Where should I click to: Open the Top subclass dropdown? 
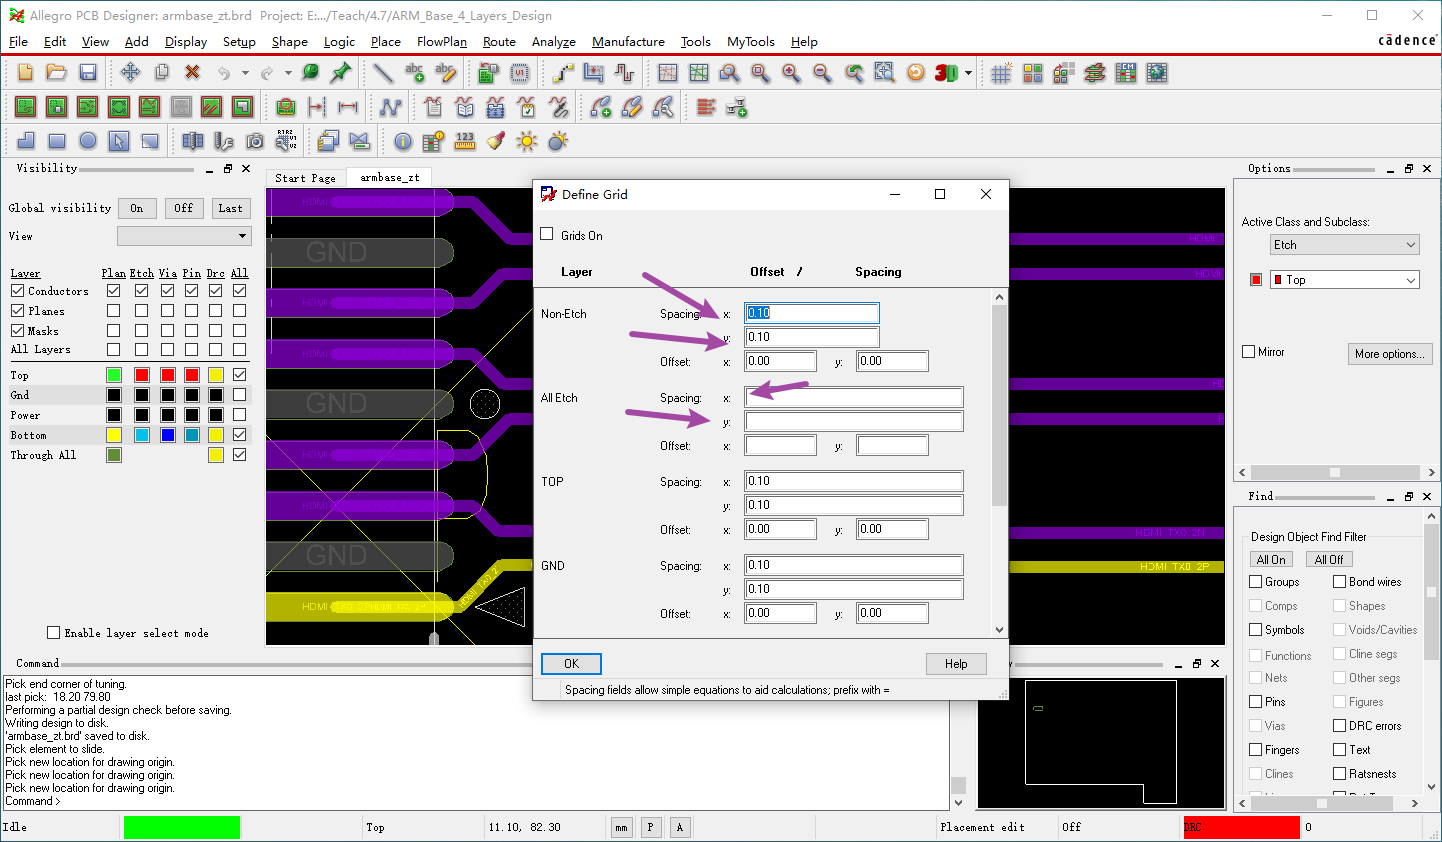click(1345, 280)
